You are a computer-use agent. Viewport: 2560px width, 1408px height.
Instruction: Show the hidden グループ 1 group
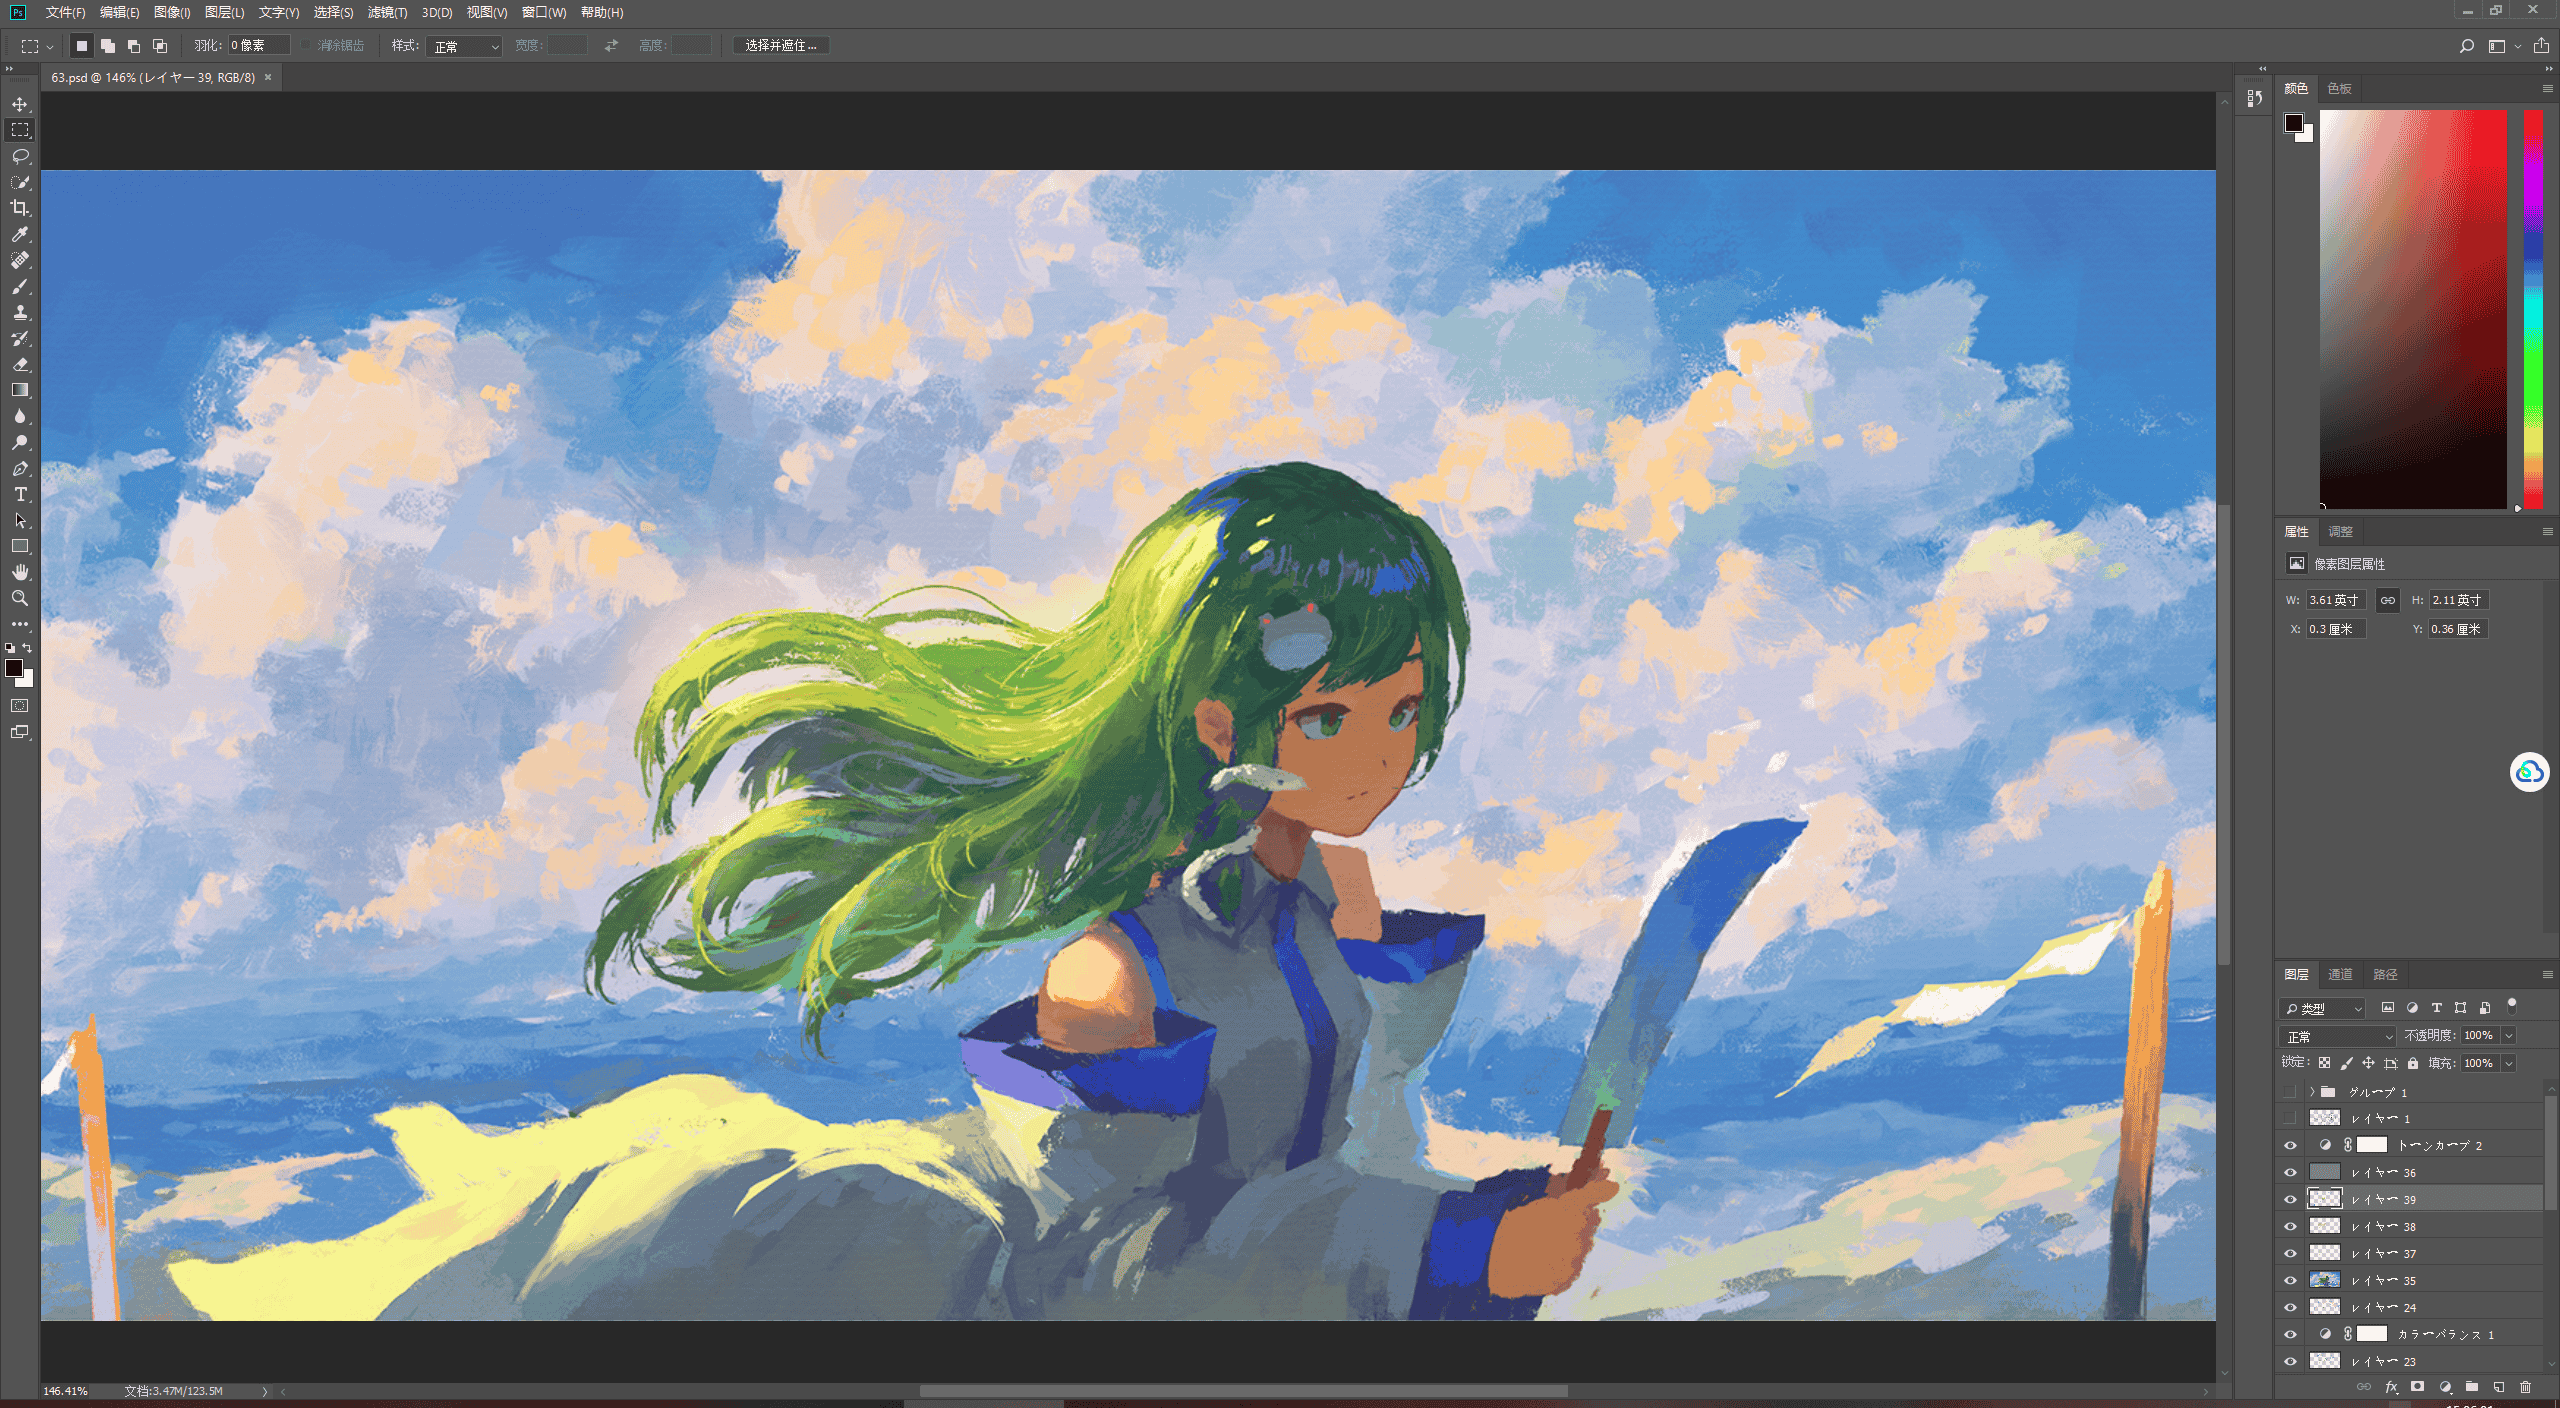tap(2290, 1091)
